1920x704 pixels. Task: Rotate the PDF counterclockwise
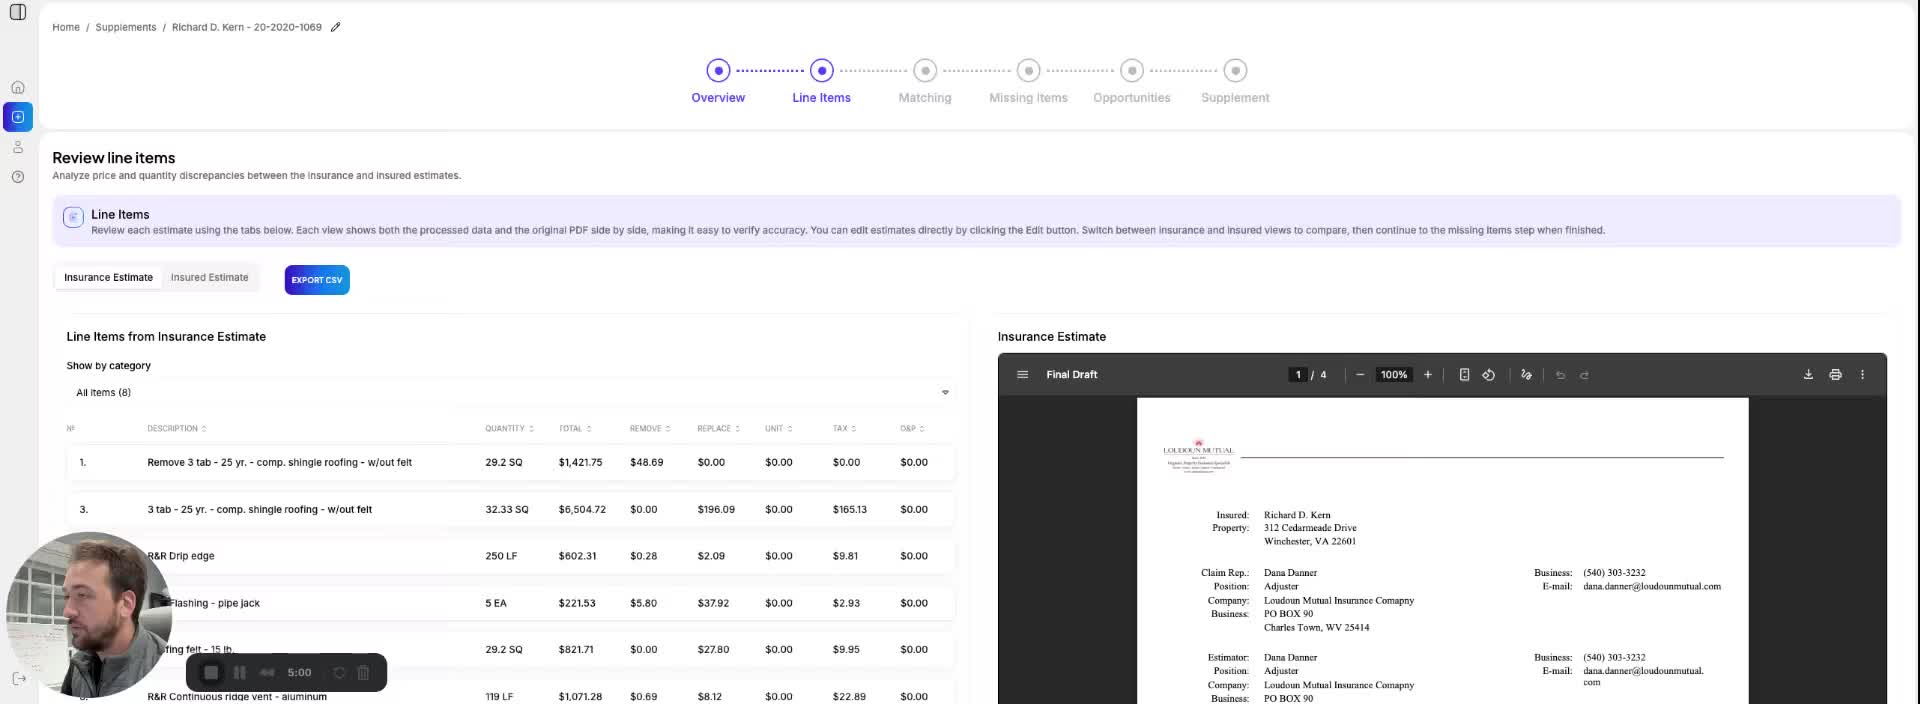[x=1488, y=375]
